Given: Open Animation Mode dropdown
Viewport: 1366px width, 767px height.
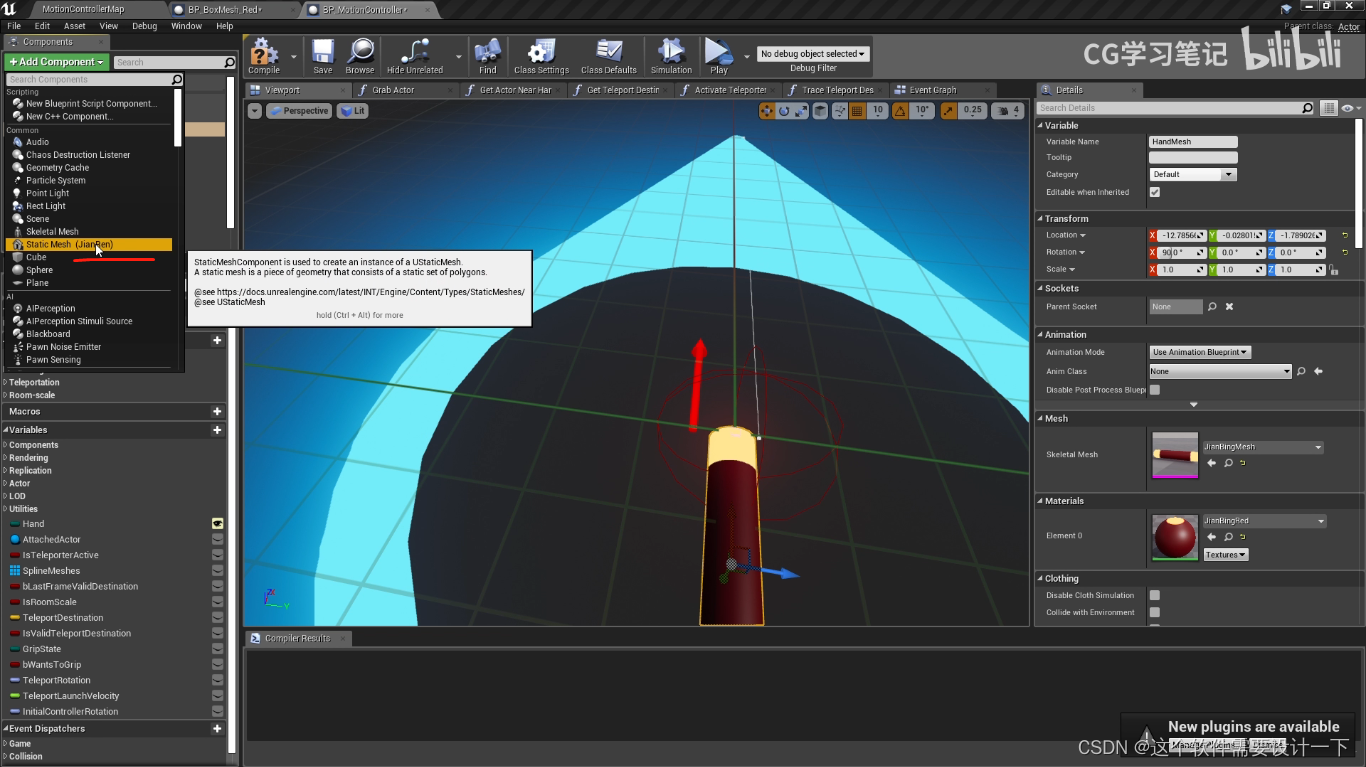Looking at the screenshot, I should tap(1200, 352).
